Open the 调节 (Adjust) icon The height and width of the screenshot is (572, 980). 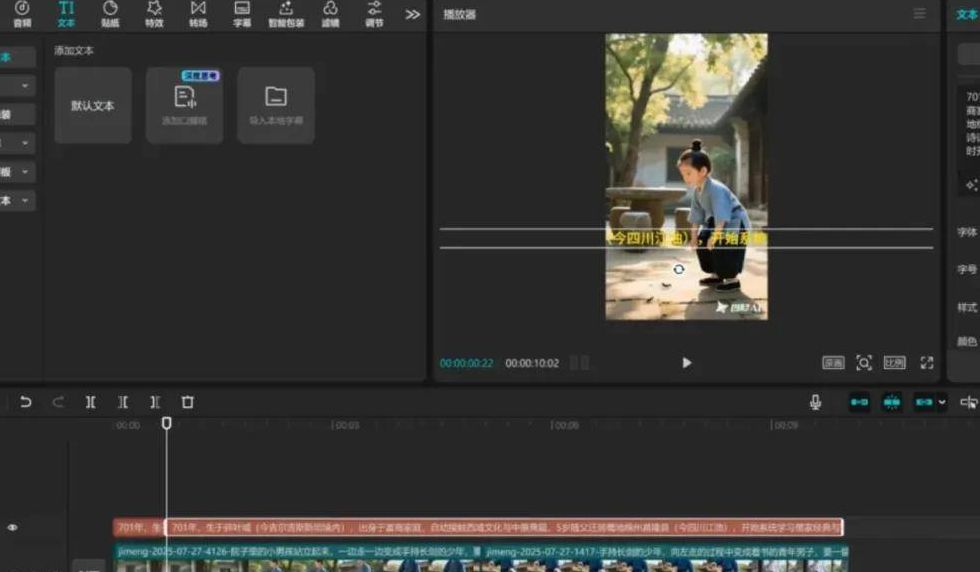pyautogui.click(x=374, y=13)
